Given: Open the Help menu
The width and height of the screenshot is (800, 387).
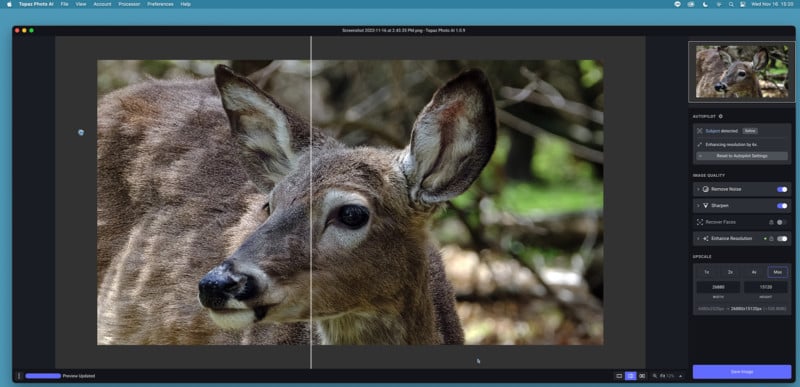Looking at the screenshot, I should 186,4.
